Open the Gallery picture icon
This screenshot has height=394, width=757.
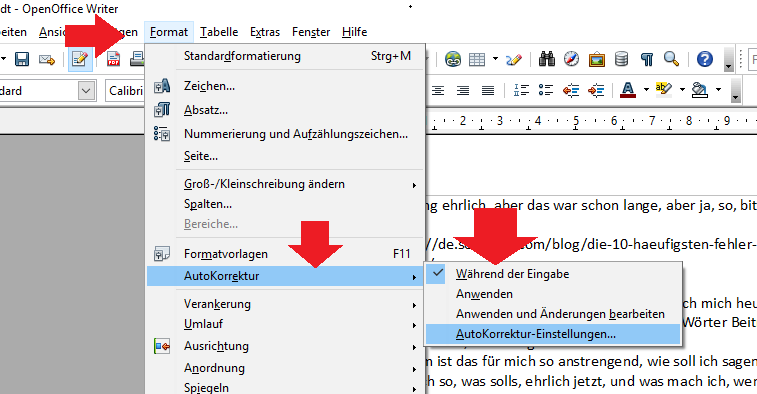[x=597, y=59]
